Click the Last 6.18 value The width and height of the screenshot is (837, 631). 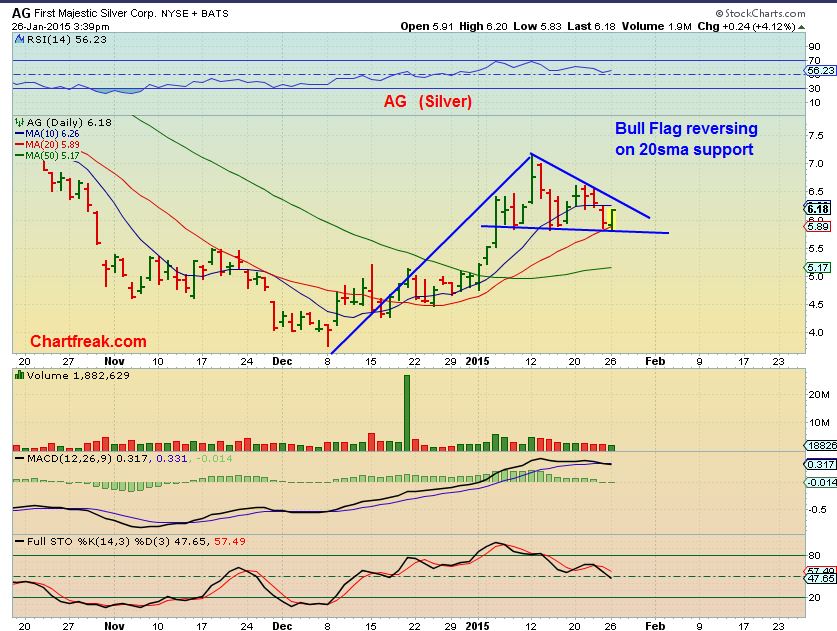[591, 26]
